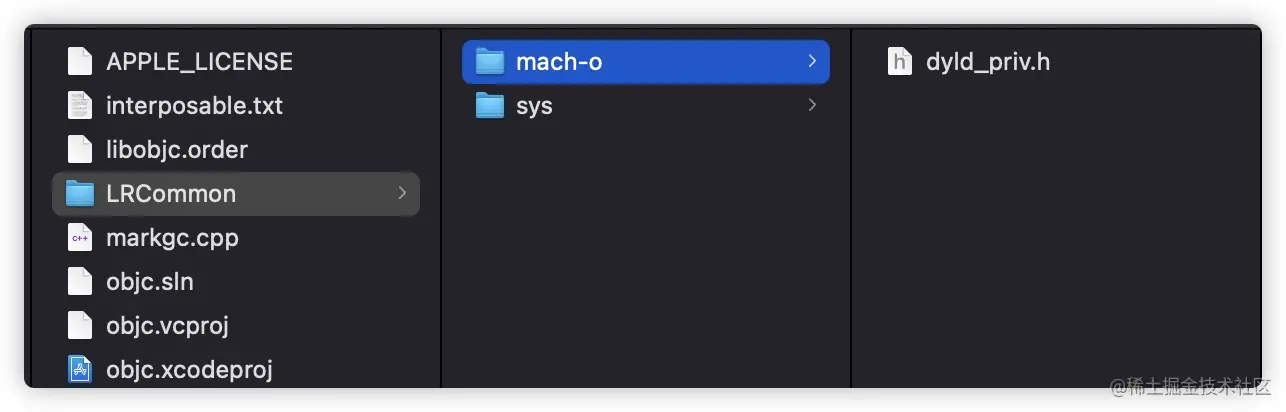Click the libobjc.order document icon
Image resolution: width=1286 pixels, height=412 pixels.
coord(80,150)
